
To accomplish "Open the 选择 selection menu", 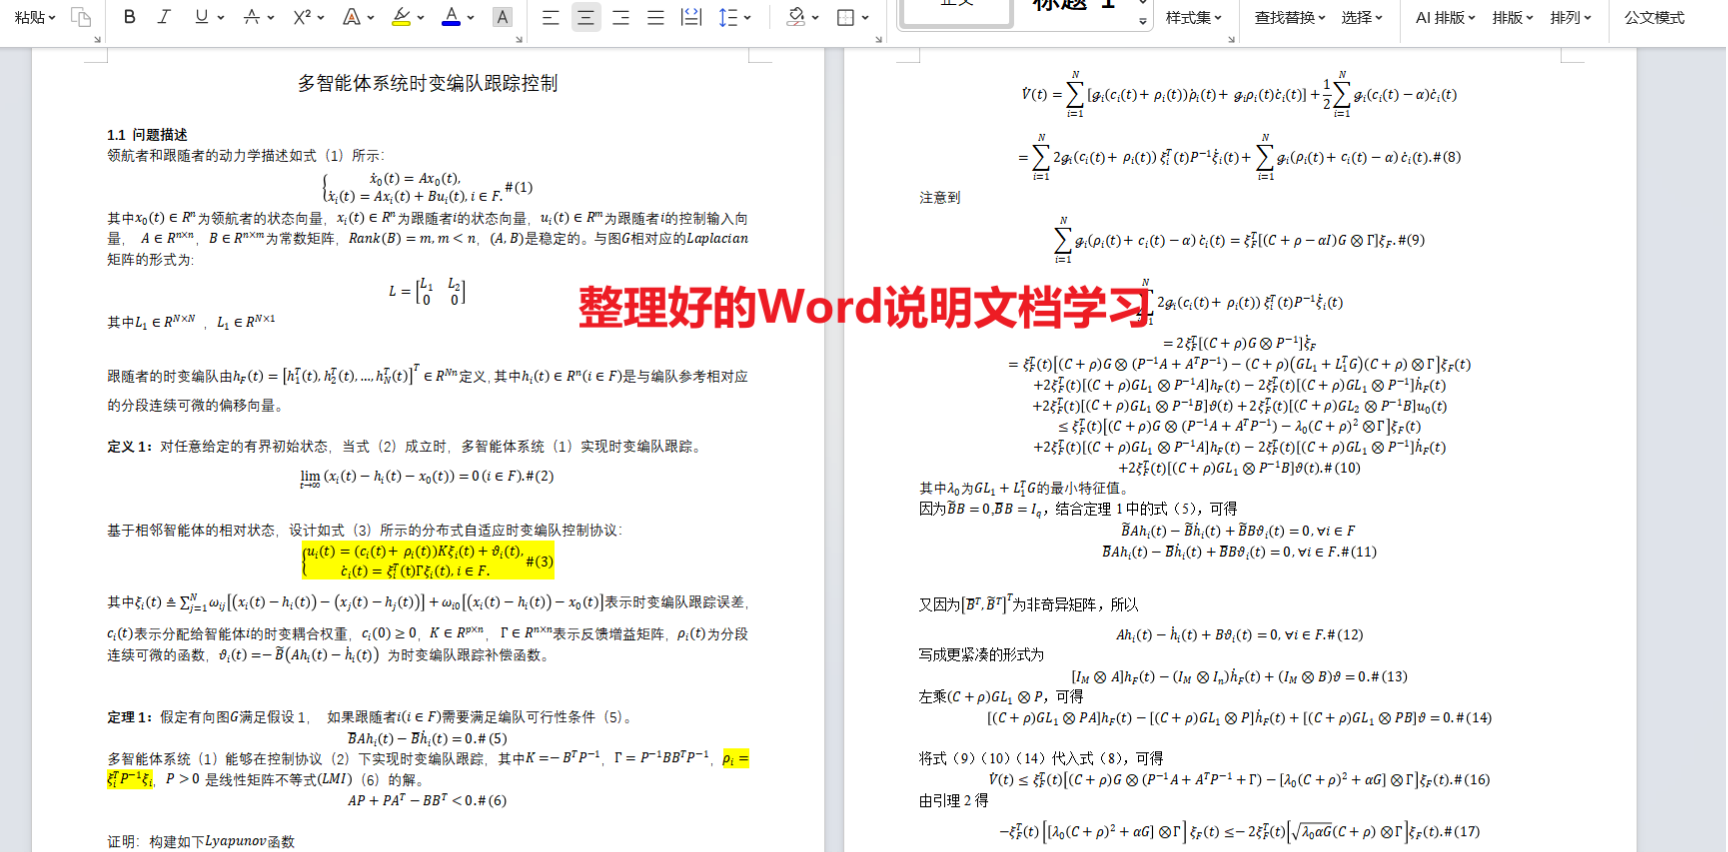I will [1362, 17].
